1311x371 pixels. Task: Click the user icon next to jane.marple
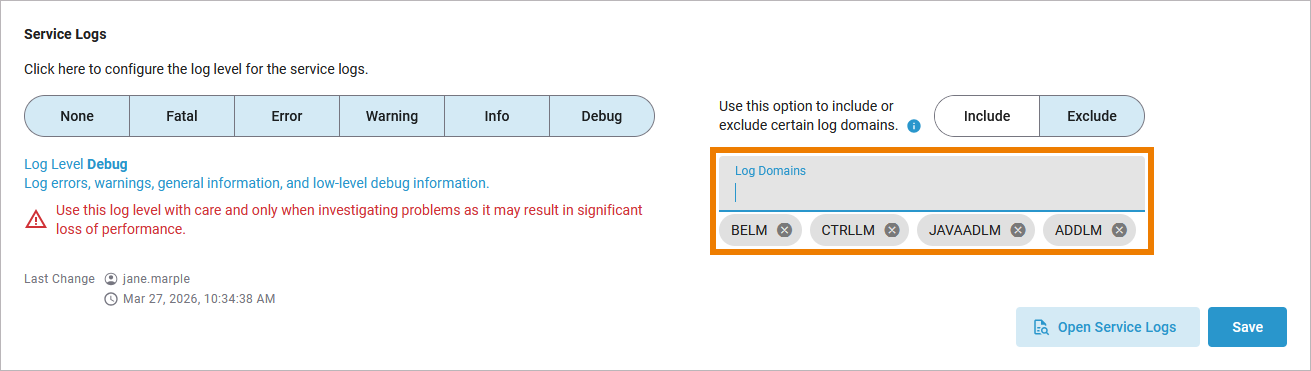(x=111, y=279)
